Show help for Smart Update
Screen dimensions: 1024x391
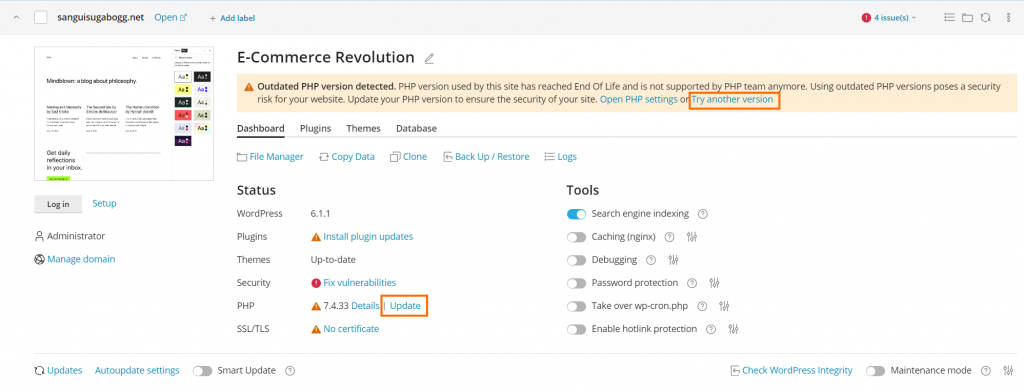[x=290, y=371]
